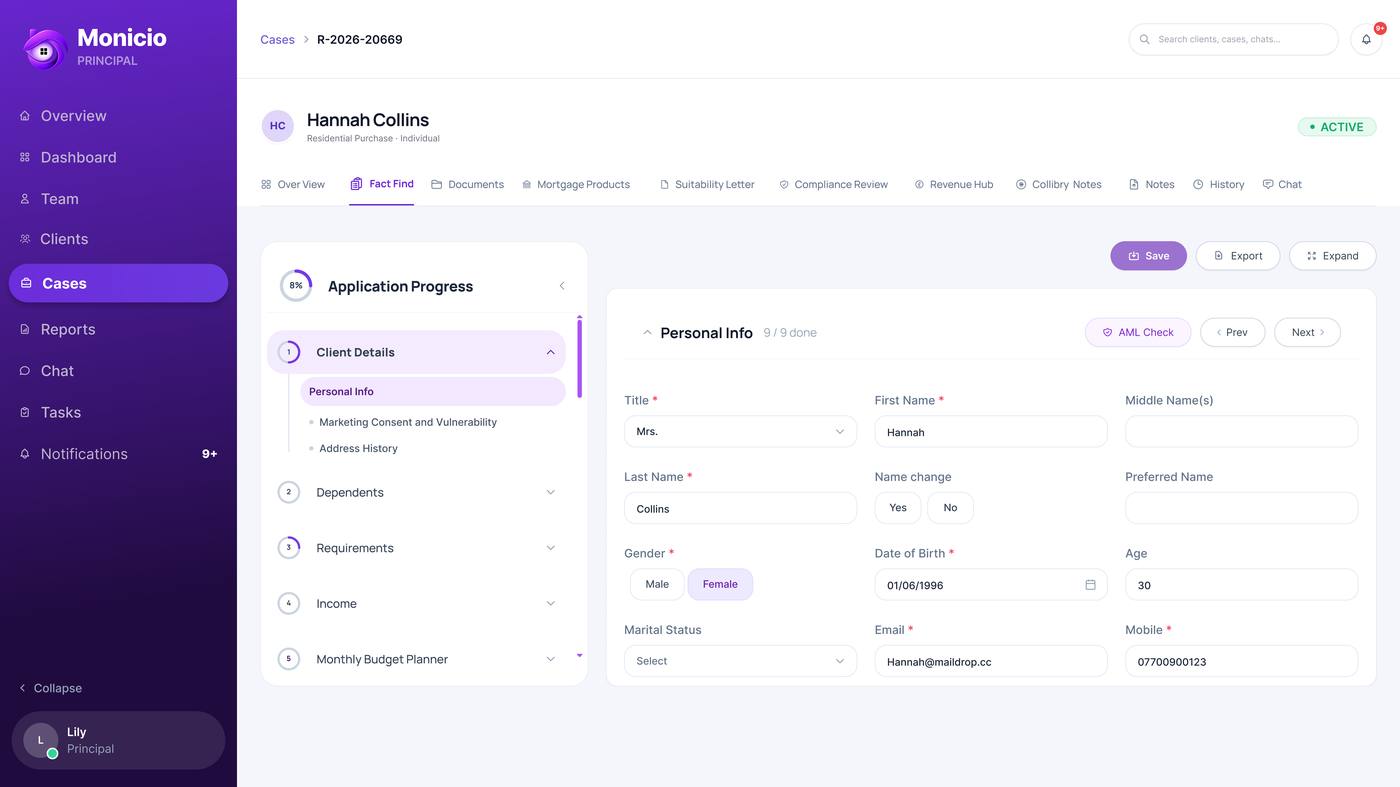Collapse the Personal Info panel chevron
Image resolution: width=1400 pixels, height=787 pixels.
[x=647, y=333]
